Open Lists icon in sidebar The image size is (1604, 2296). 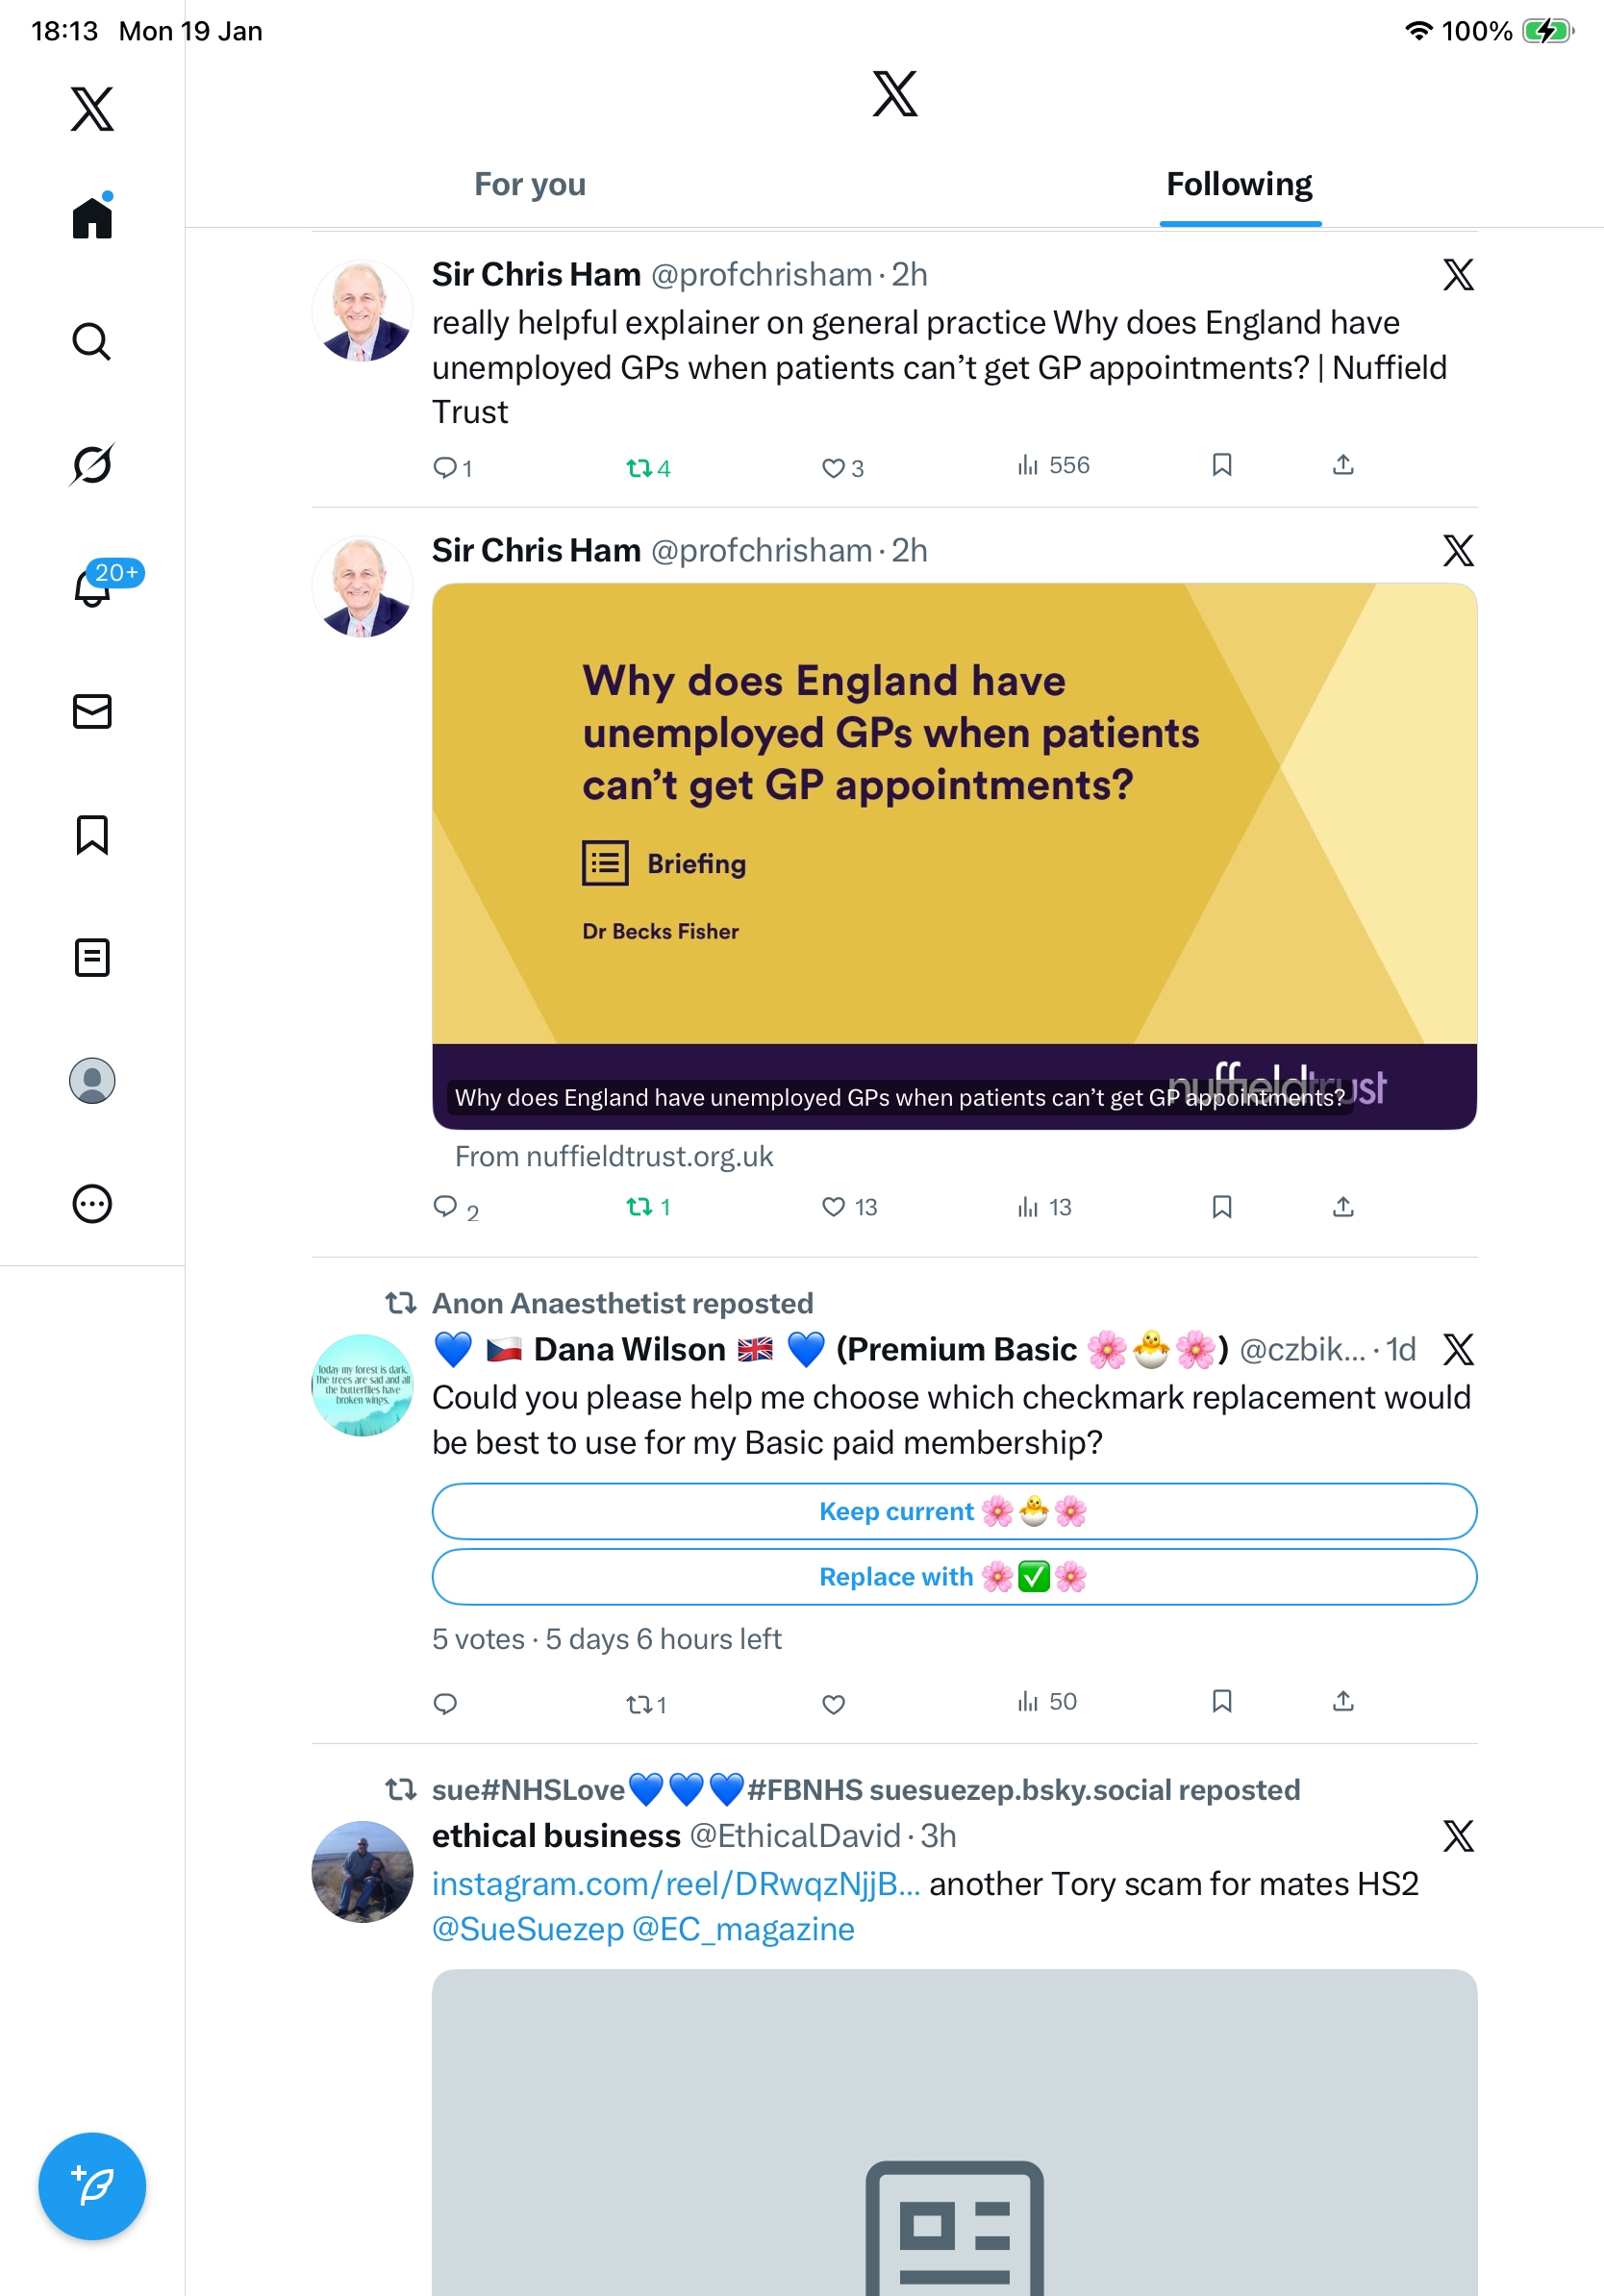pos(92,958)
